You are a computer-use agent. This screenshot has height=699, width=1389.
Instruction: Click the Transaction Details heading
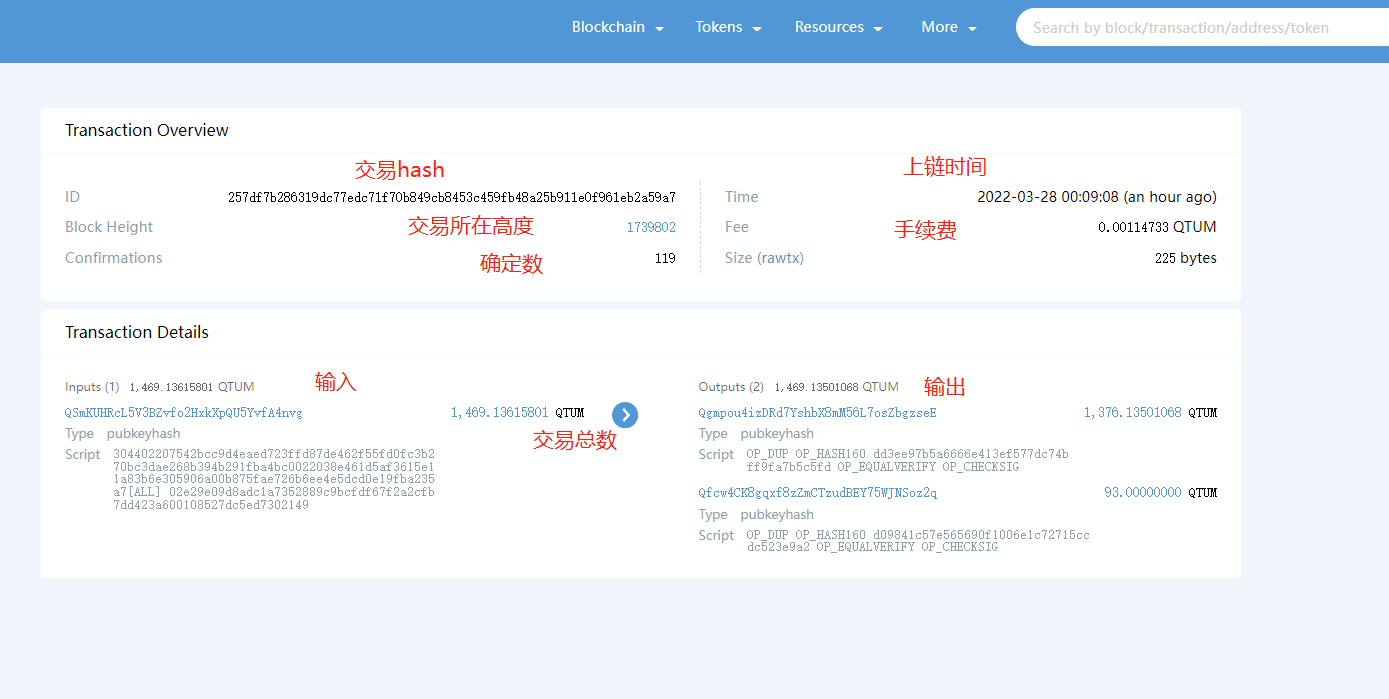tap(136, 333)
